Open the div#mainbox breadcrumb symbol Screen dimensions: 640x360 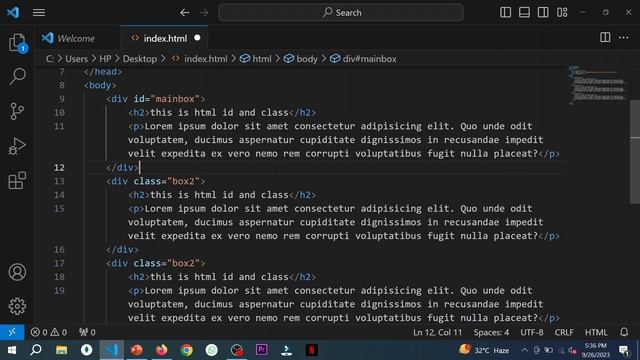point(364,59)
